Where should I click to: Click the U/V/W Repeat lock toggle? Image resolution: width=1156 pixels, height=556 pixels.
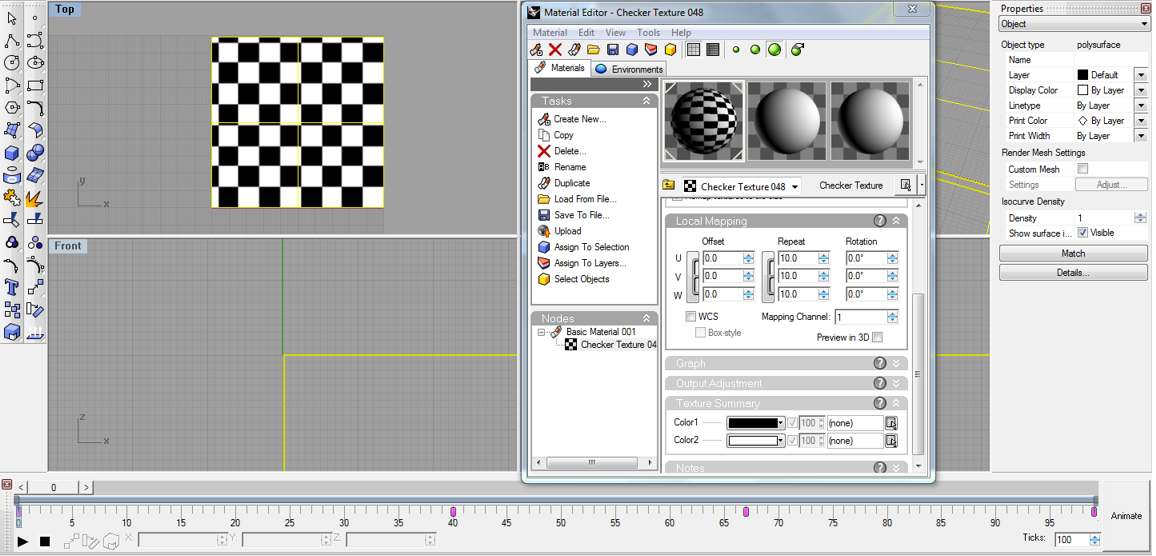click(768, 277)
